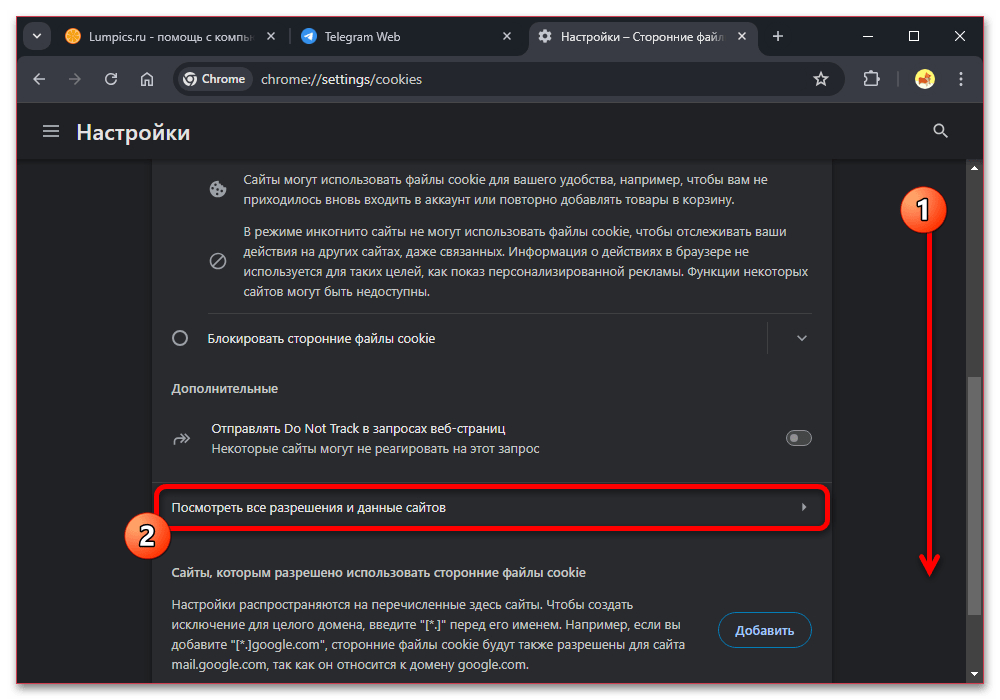Image resolution: width=1000 pixels, height=700 pixels.
Task: Open the tab search dropdown
Action: click(37, 36)
